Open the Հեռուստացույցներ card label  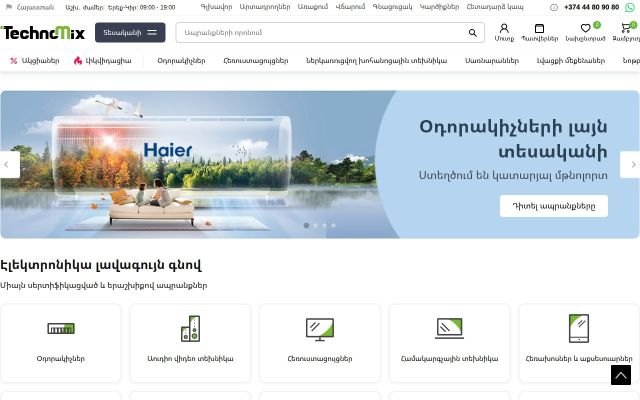click(320, 359)
